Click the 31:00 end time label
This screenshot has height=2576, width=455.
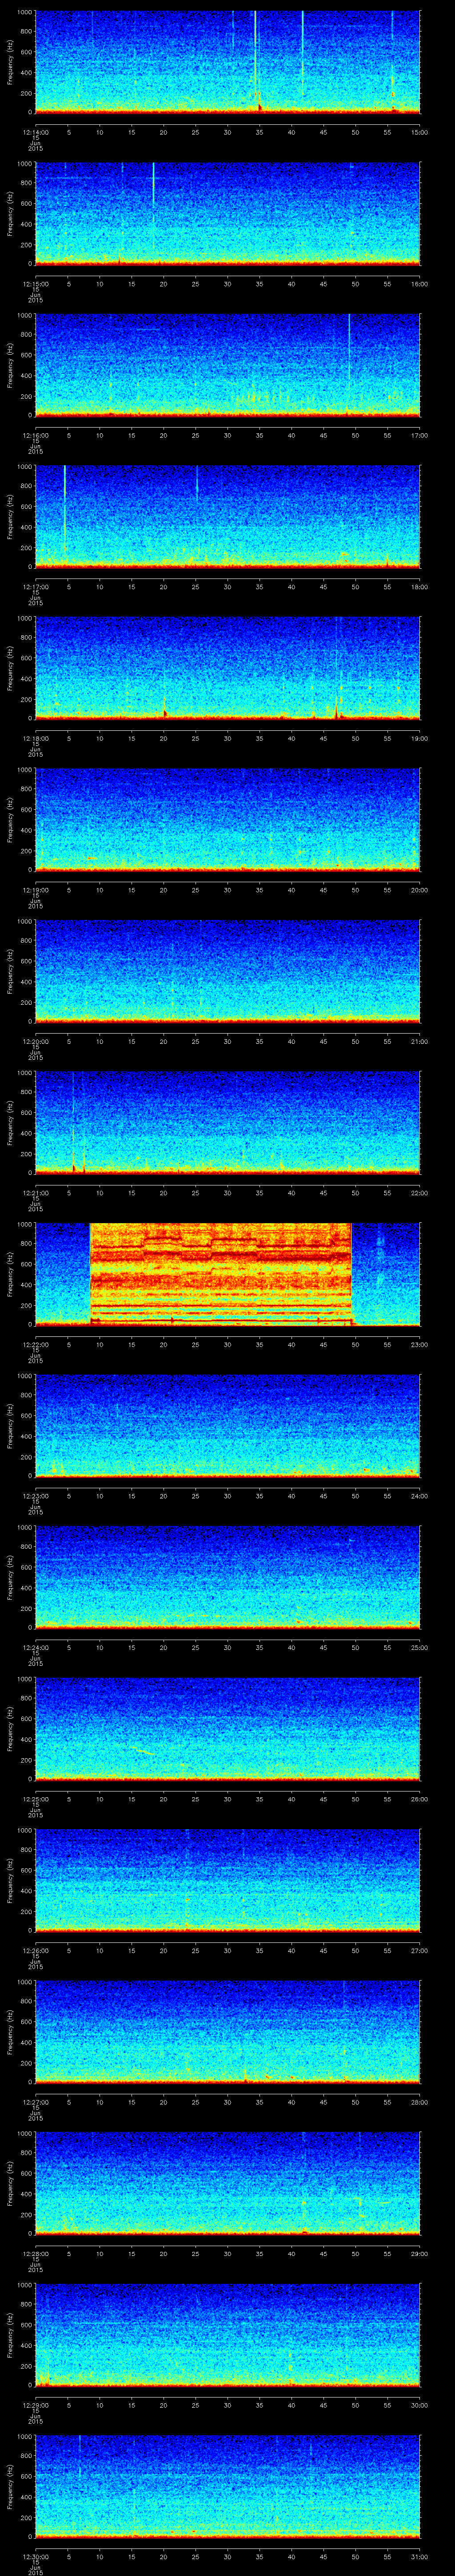419,2556
